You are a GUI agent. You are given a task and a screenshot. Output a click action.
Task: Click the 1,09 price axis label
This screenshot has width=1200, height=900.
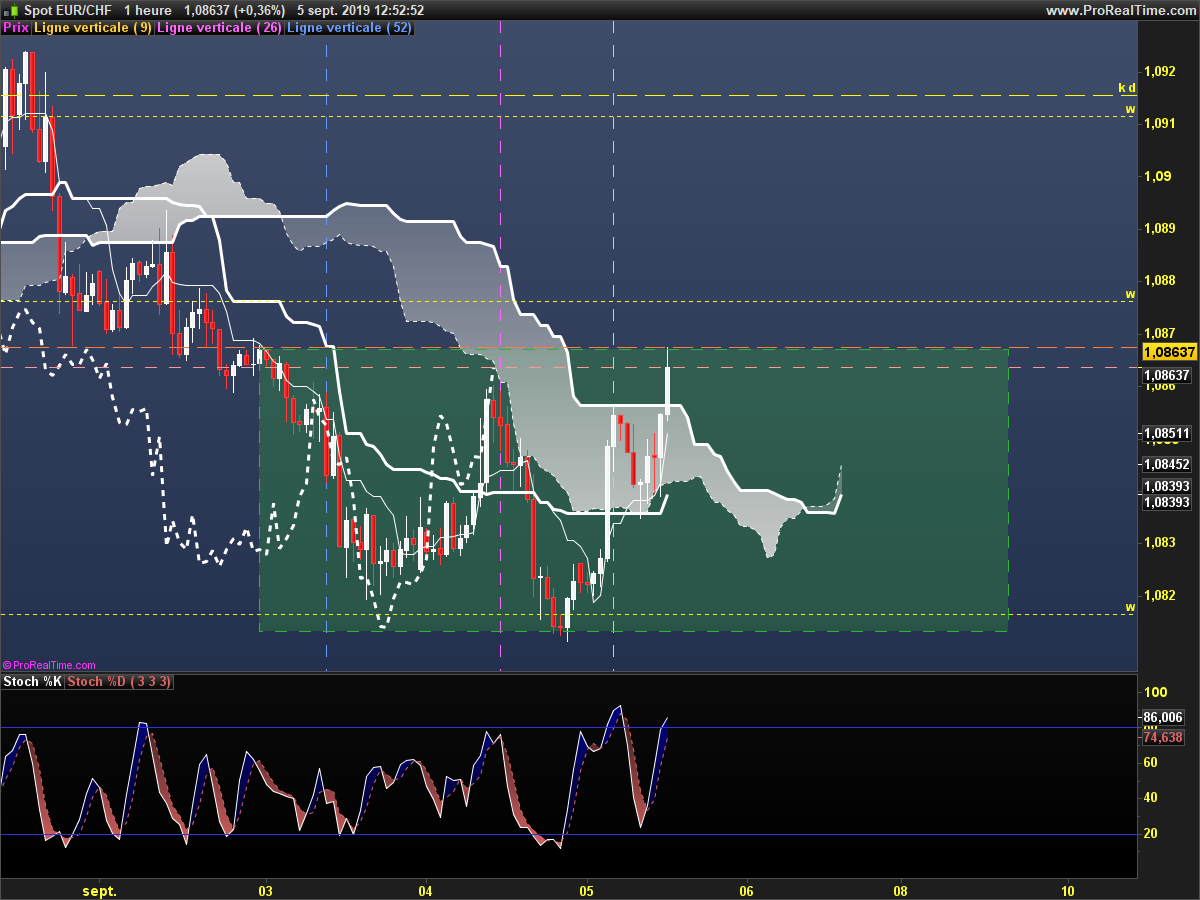1157,177
